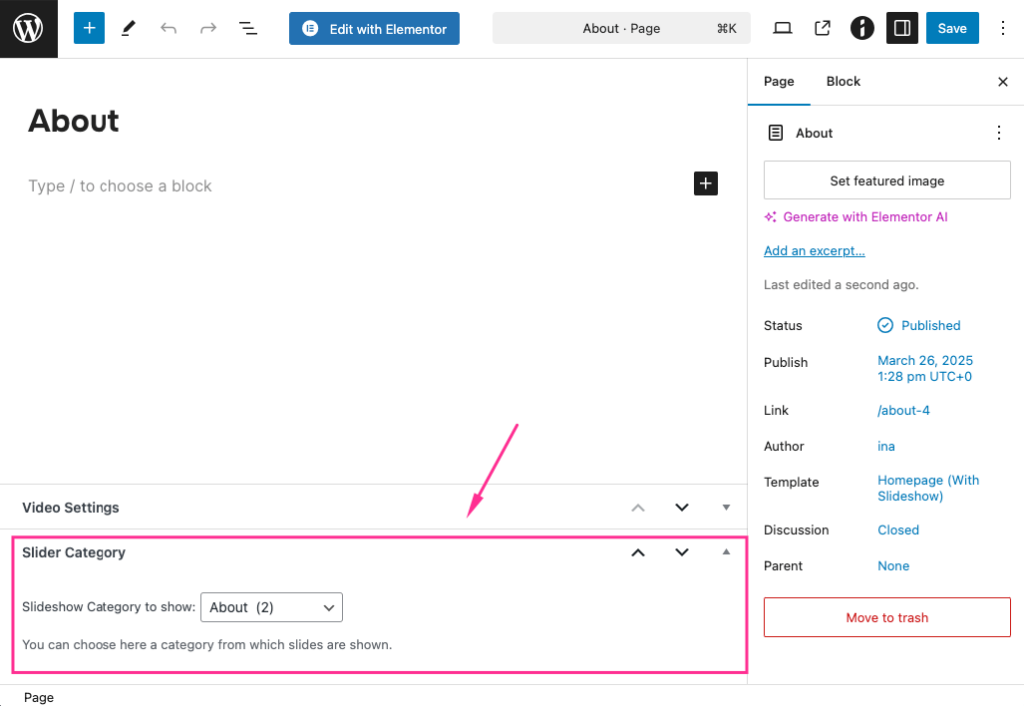Open the About · Page command palette

click(x=621, y=28)
